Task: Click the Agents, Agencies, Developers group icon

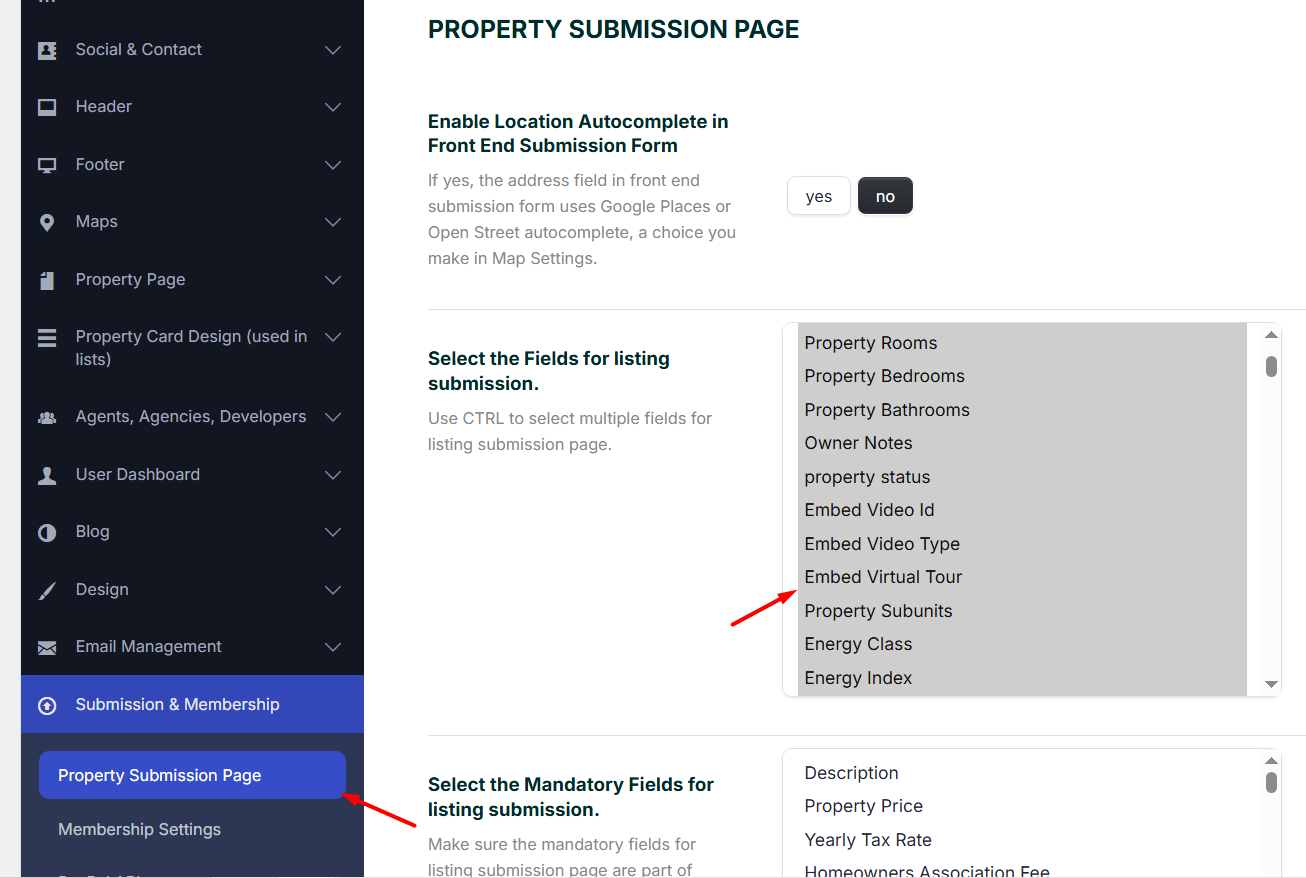Action: pyautogui.click(x=46, y=416)
